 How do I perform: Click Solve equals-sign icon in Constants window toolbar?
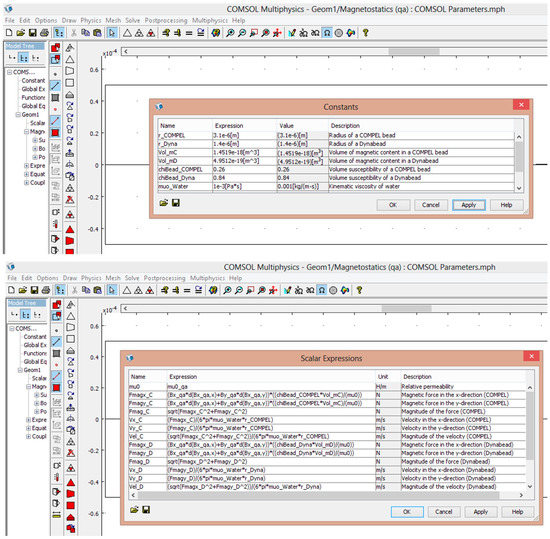coord(189,33)
